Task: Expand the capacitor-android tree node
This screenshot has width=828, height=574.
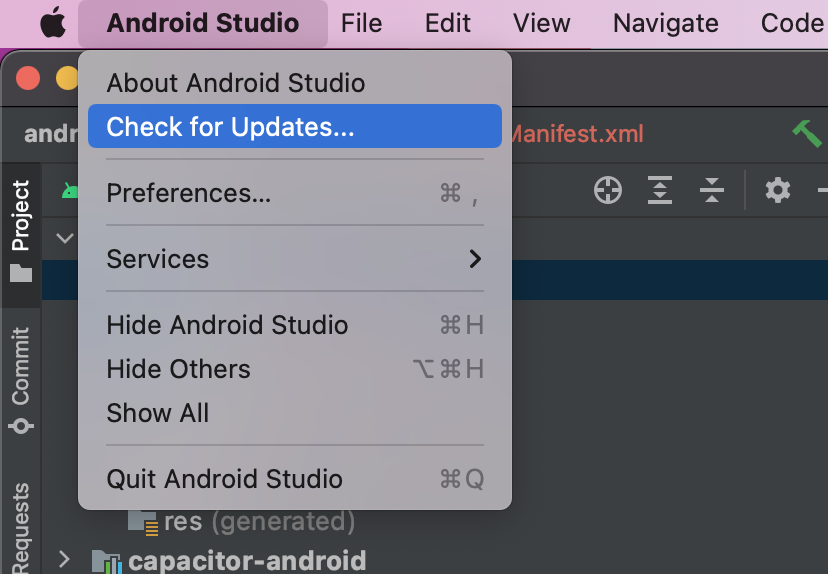Action: [65, 559]
